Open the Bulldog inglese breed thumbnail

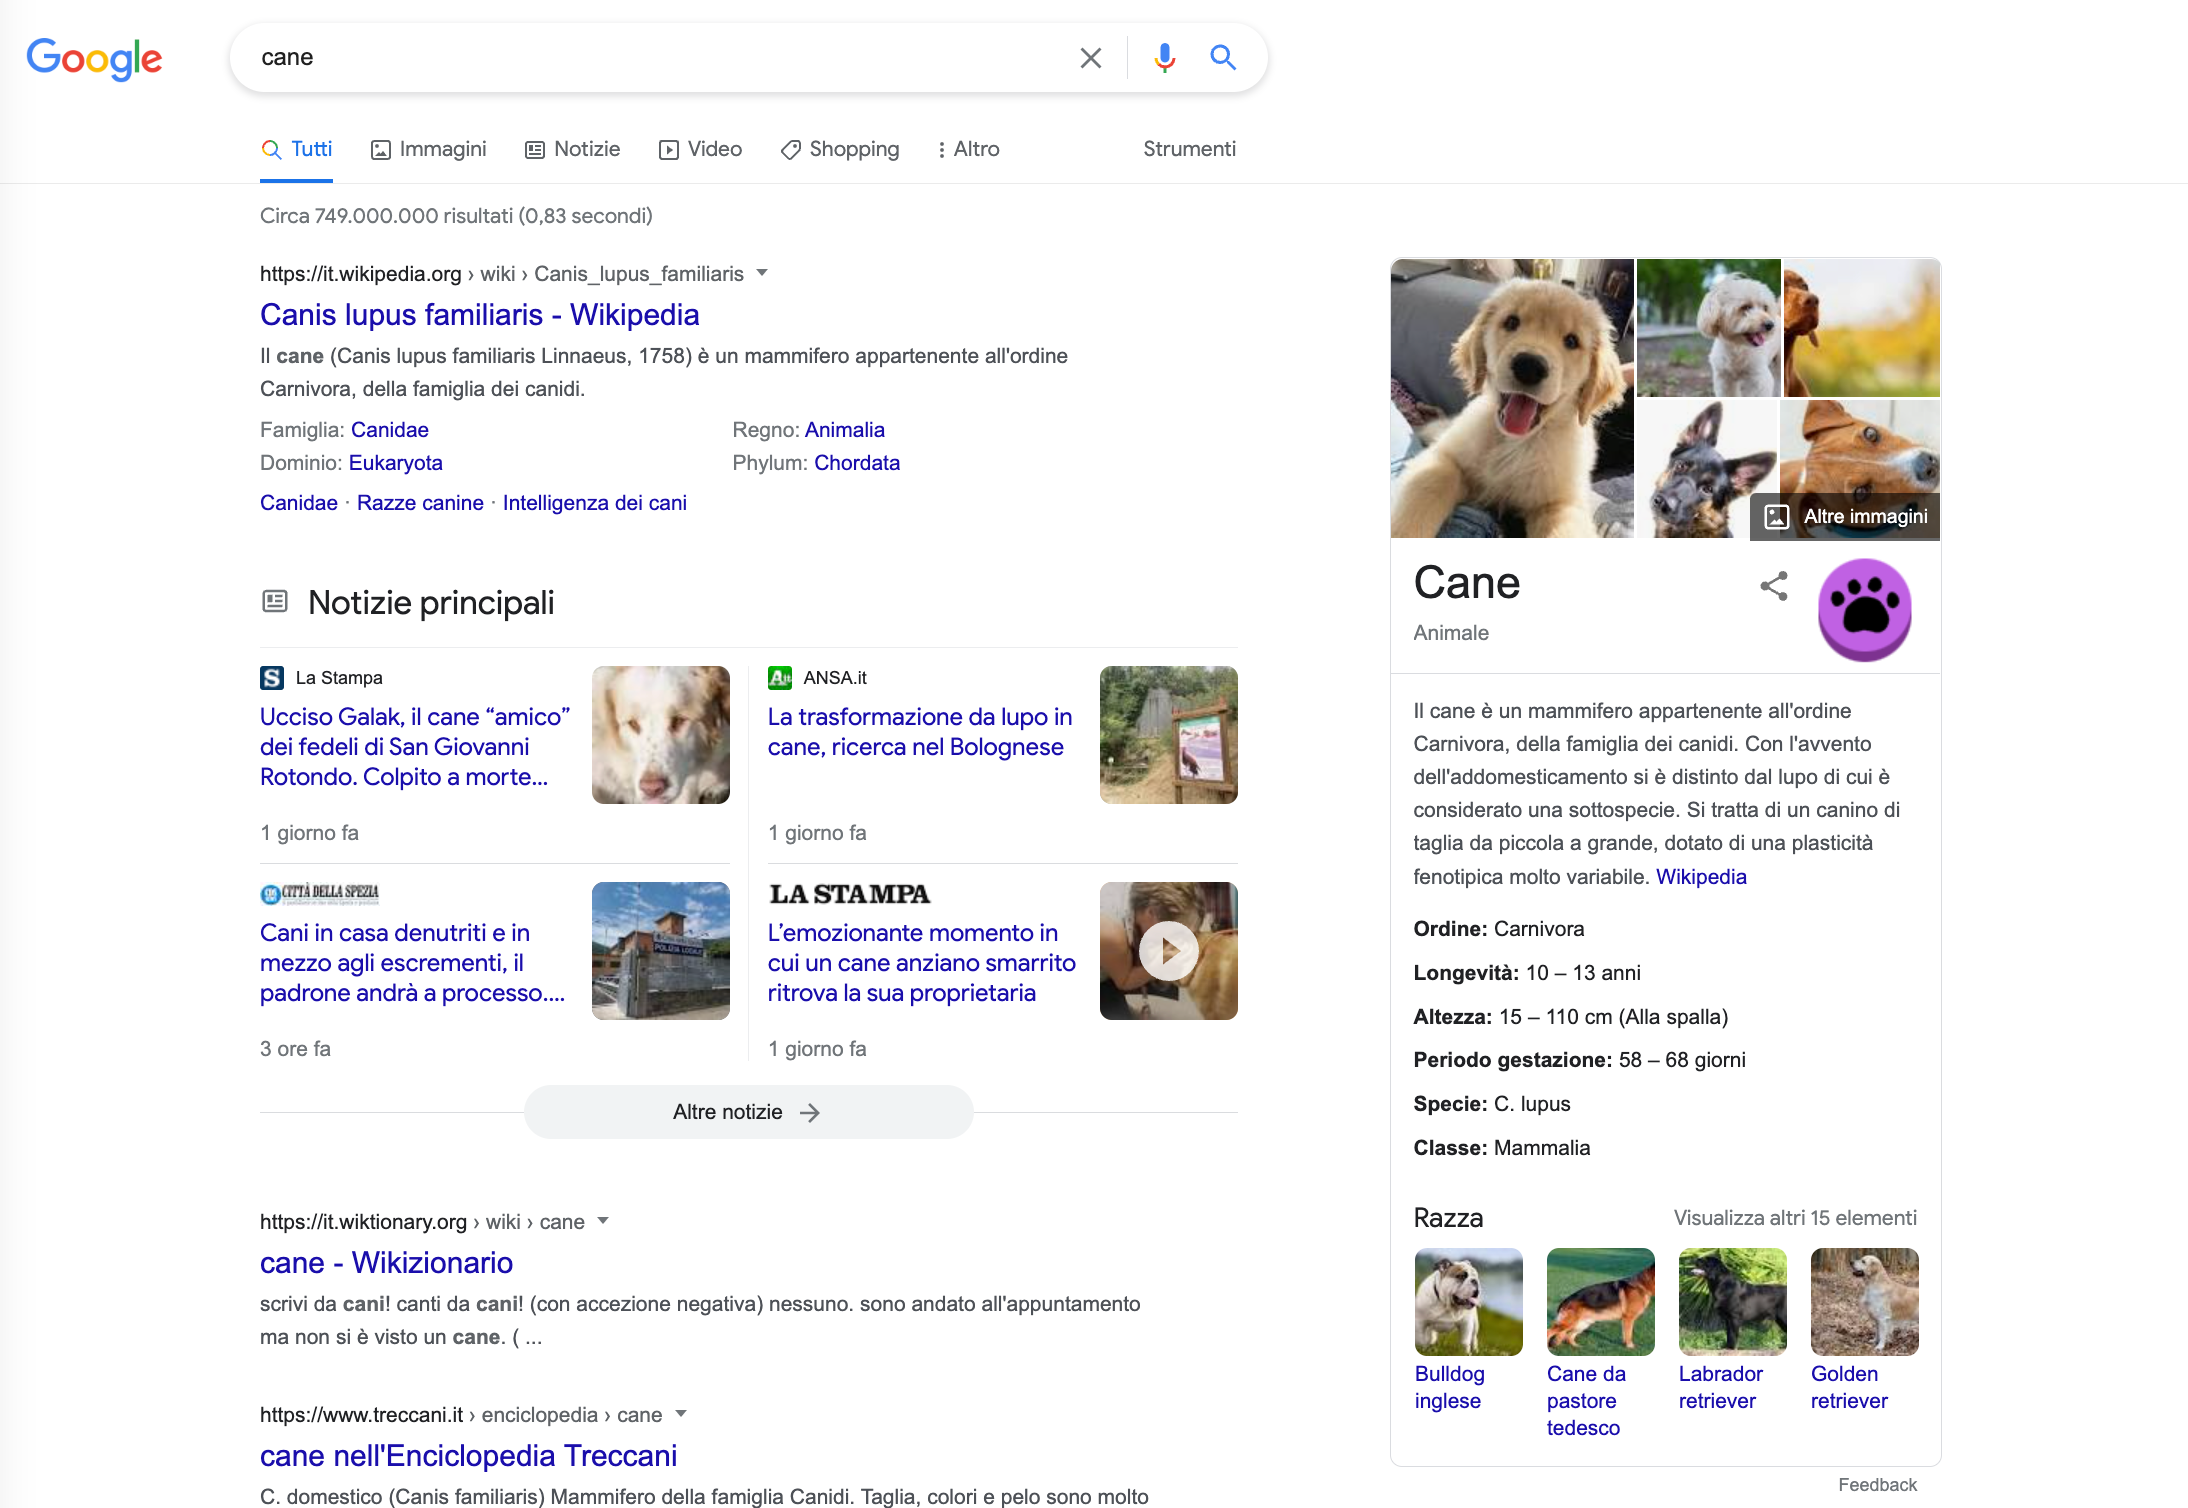pyautogui.click(x=1468, y=1302)
